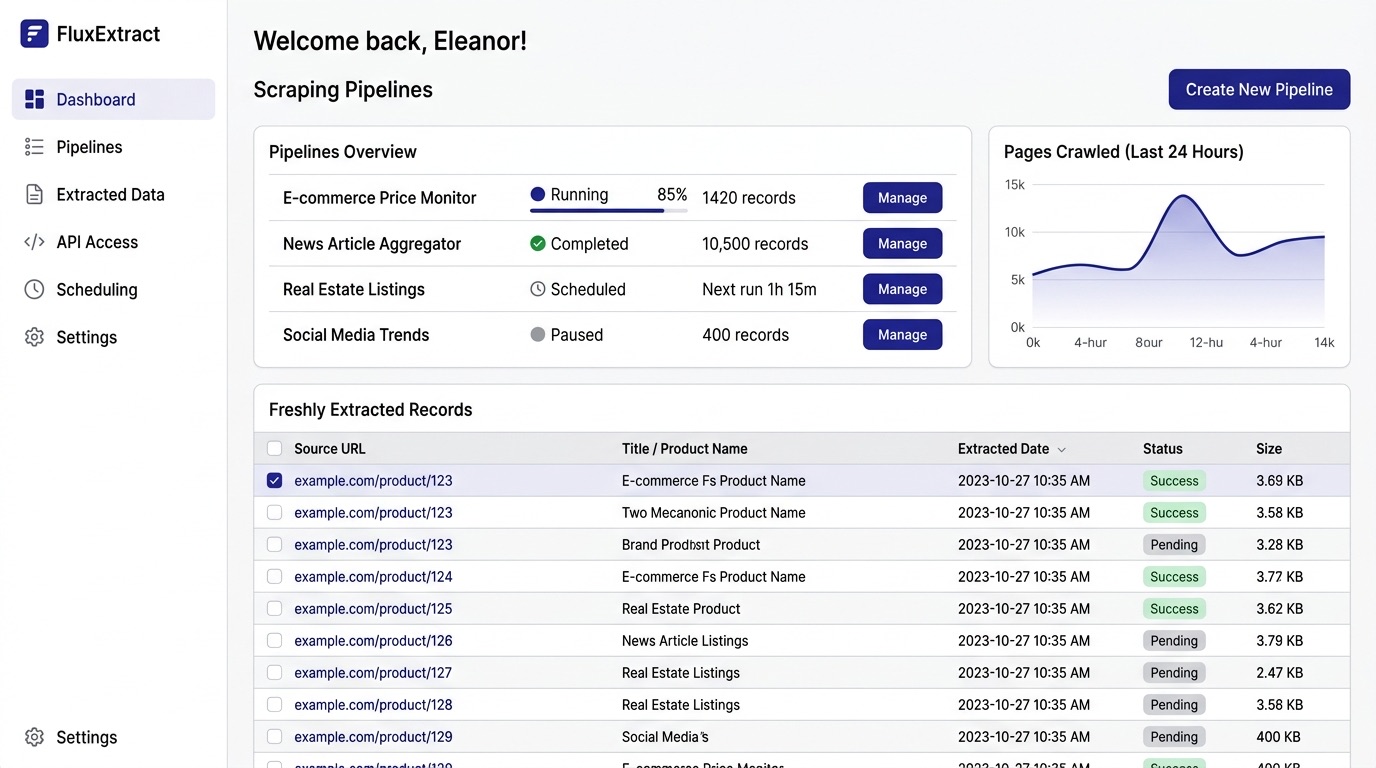The image size is (1376, 768).
Task: Open API Access page
Action: pyautogui.click(x=114, y=242)
